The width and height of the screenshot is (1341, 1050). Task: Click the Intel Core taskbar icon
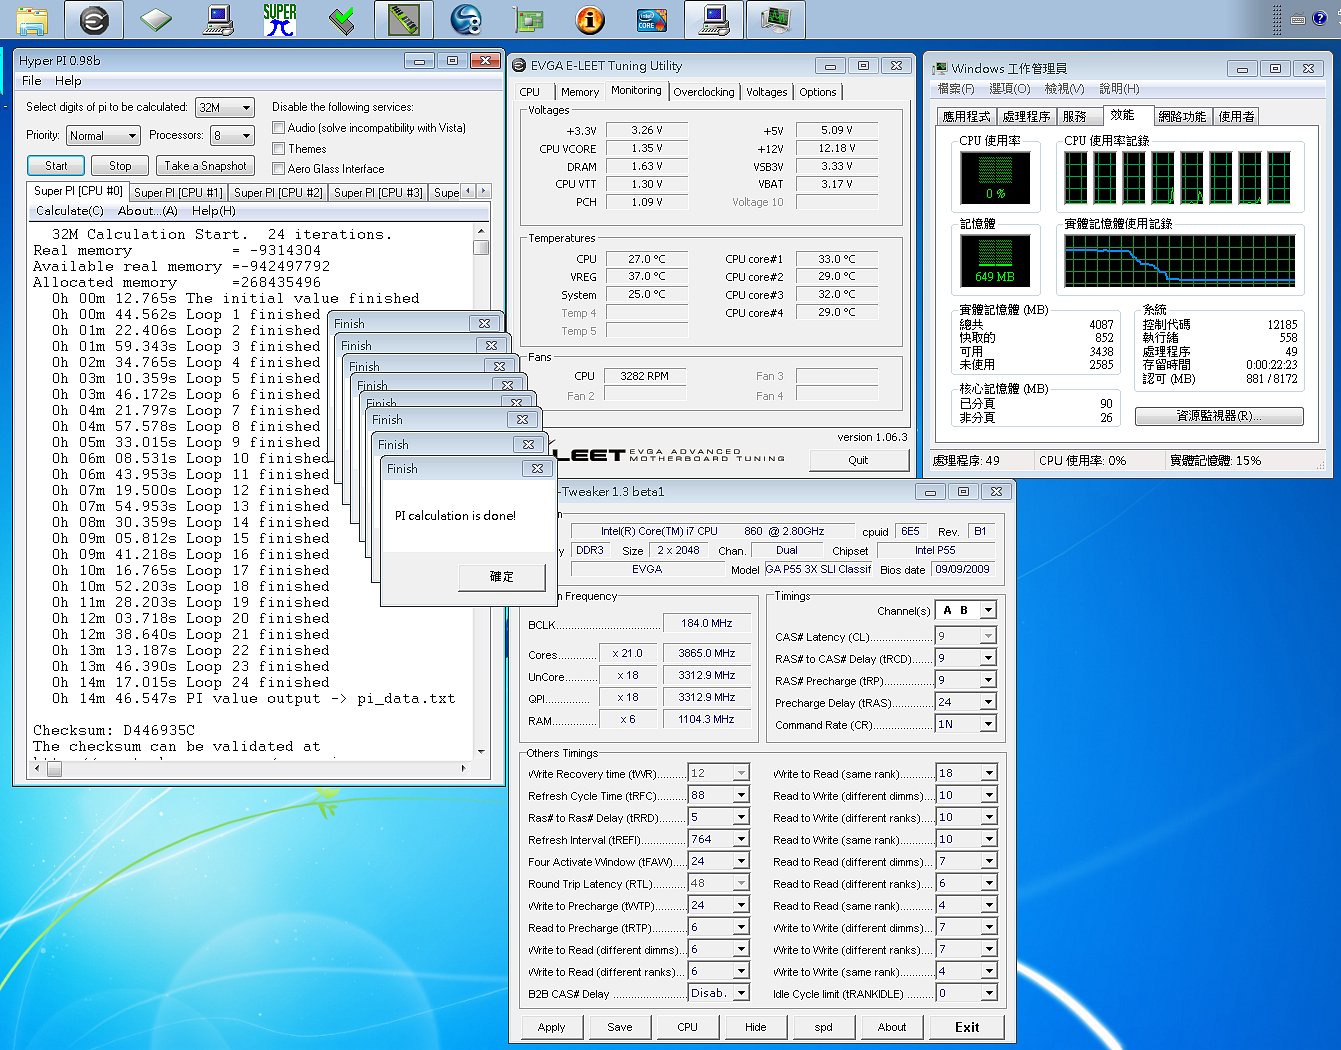coord(652,19)
